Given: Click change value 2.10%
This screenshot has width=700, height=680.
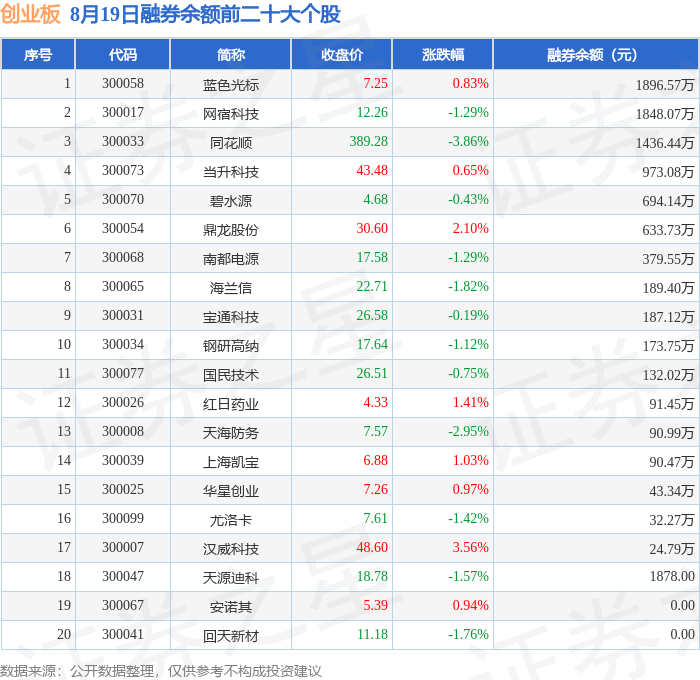Looking at the screenshot, I should [471, 229].
